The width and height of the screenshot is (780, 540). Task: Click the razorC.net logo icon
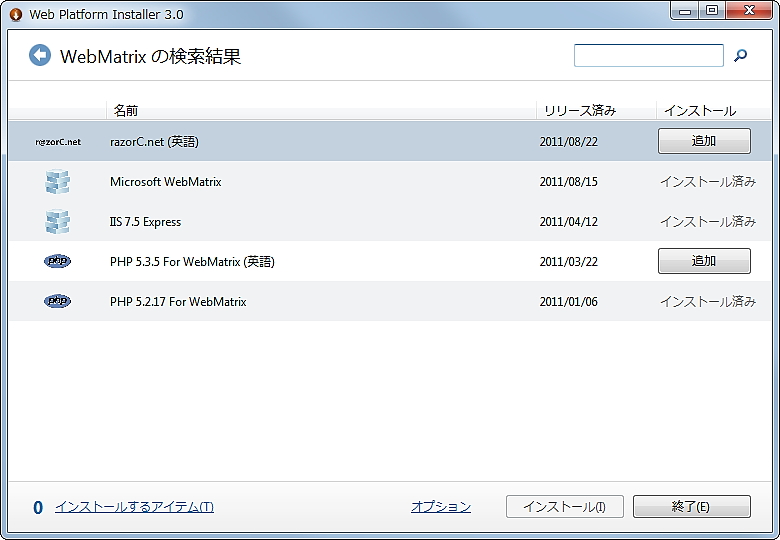[x=58, y=142]
